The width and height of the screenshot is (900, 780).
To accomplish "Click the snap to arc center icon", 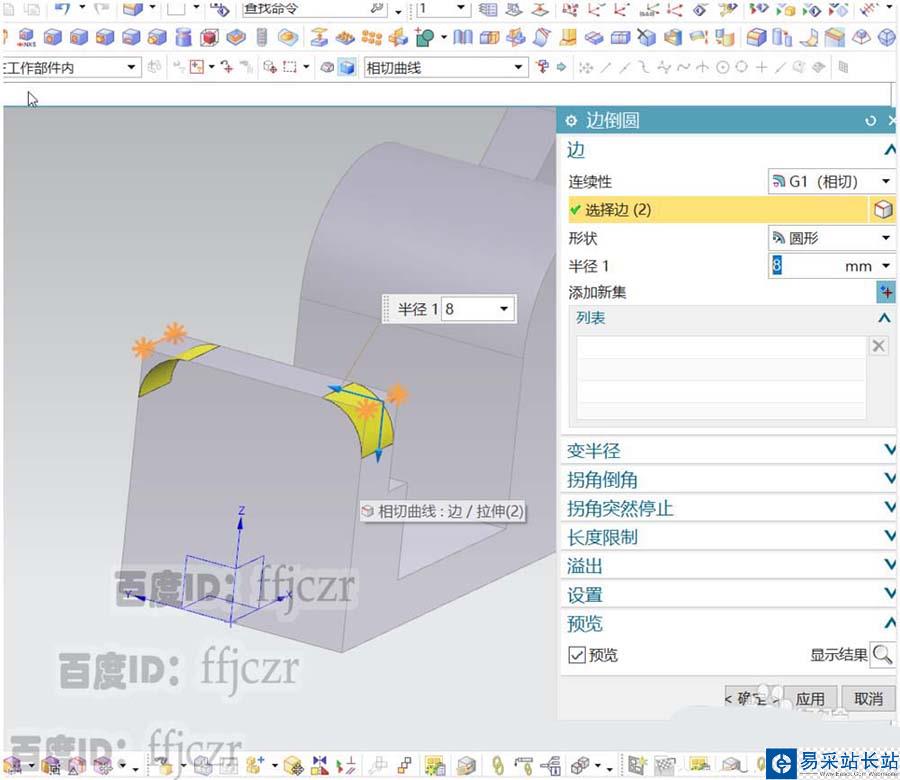I will (x=723, y=68).
